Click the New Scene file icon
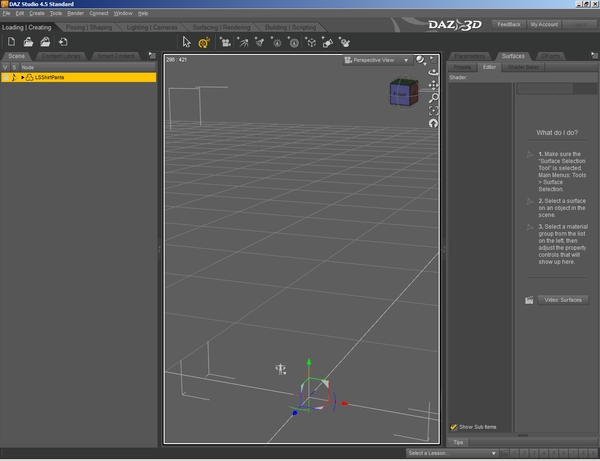Image resolution: width=600 pixels, height=461 pixels. (x=11, y=42)
